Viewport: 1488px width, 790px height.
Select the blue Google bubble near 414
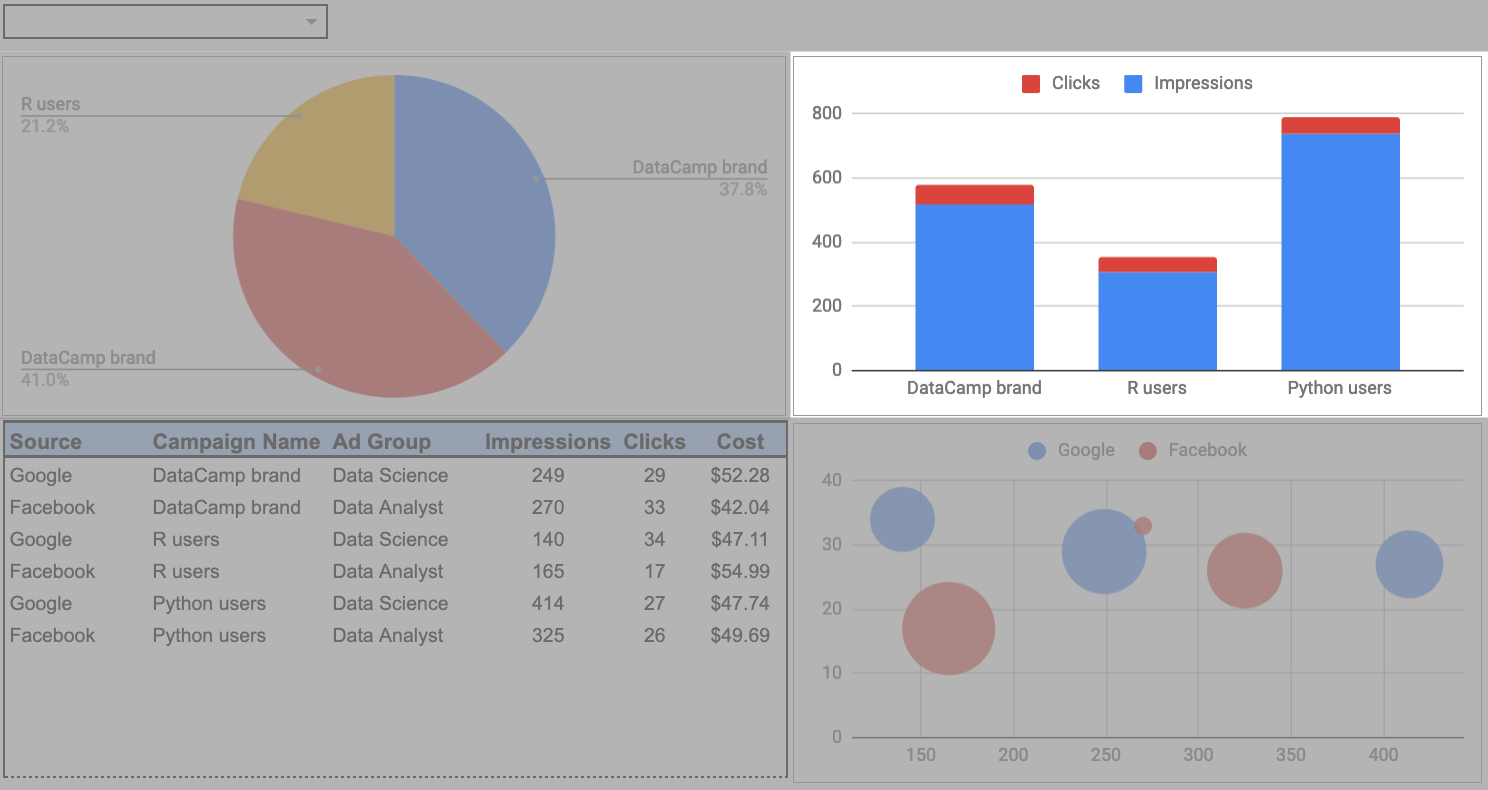click(1409, 564)
